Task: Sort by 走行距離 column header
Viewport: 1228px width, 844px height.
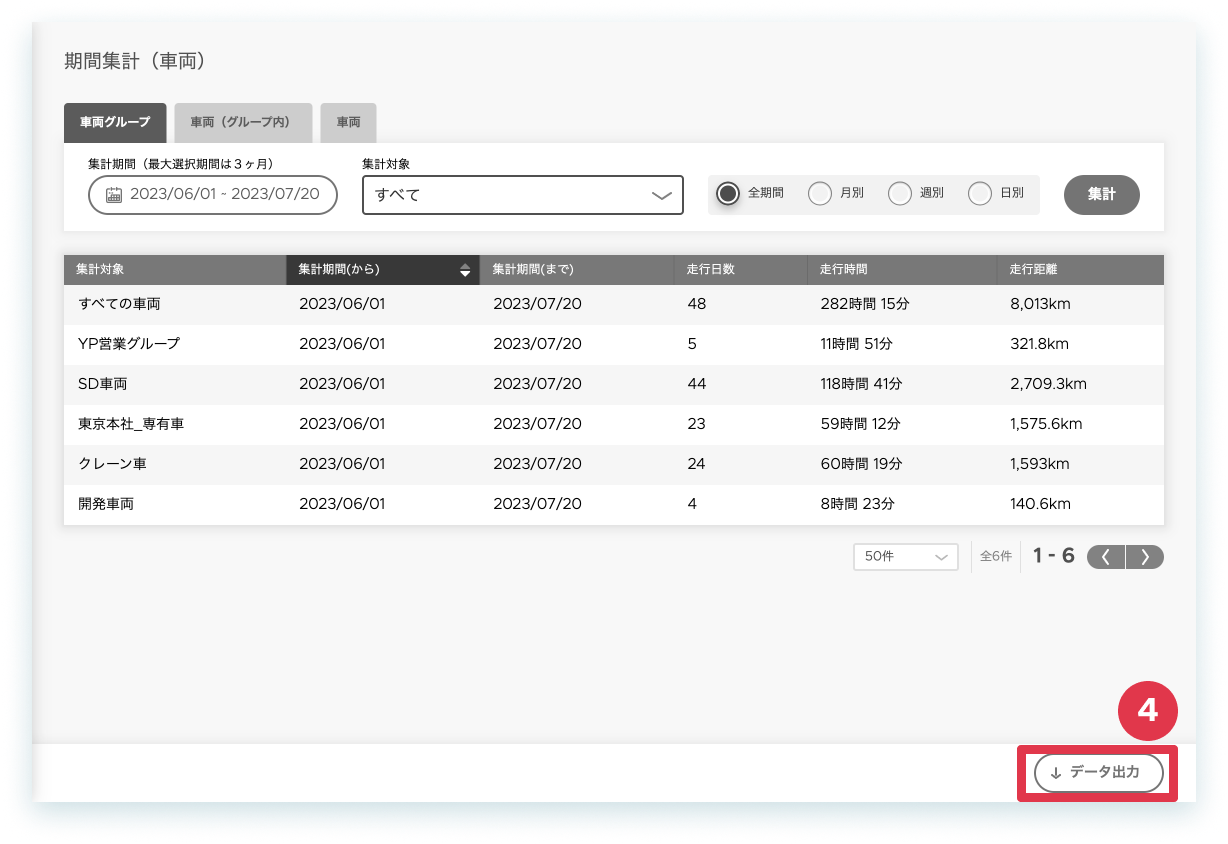Action: [x=1081, y=270]
